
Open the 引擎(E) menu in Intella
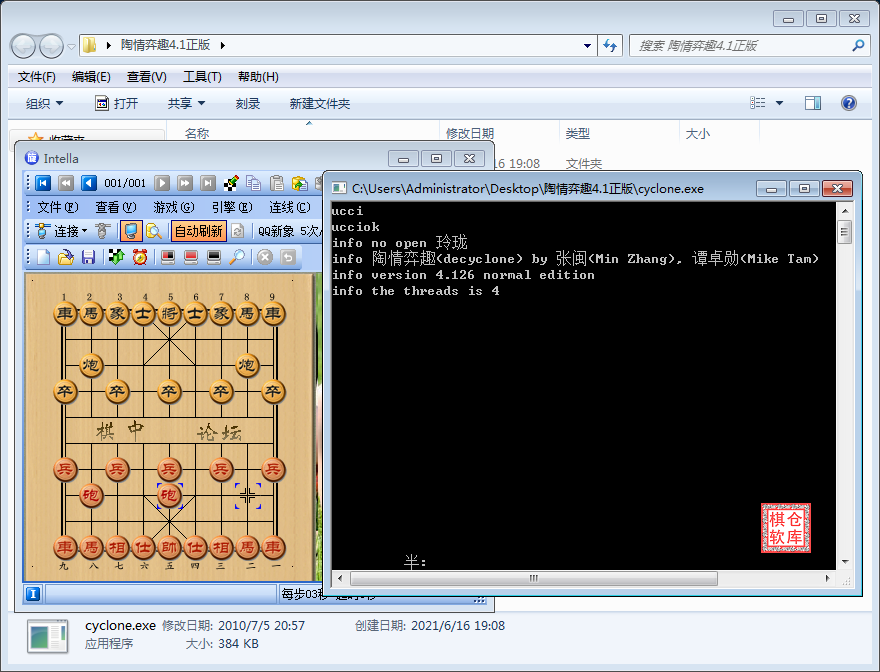(232, 207)
